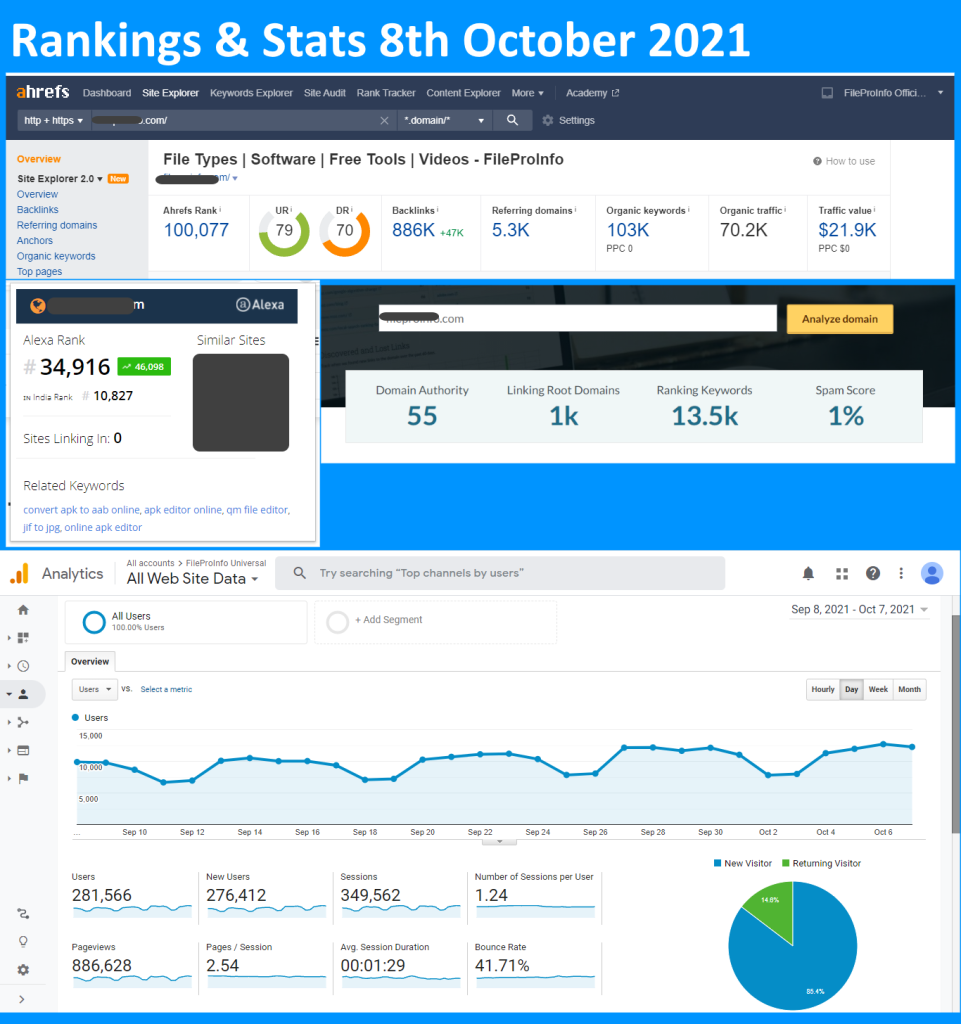Open Audience person icon in sidebar
961x1024 pixels.
[23, 694]
